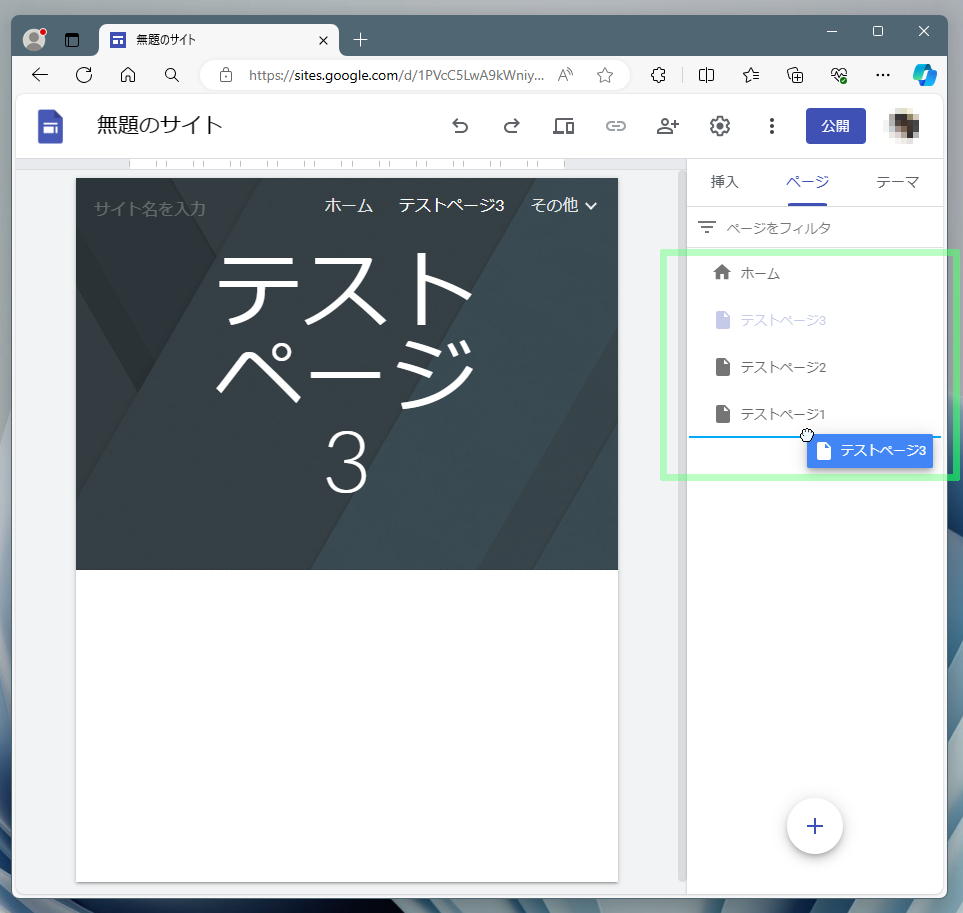Add this page to favorites star

click(605, 75)
